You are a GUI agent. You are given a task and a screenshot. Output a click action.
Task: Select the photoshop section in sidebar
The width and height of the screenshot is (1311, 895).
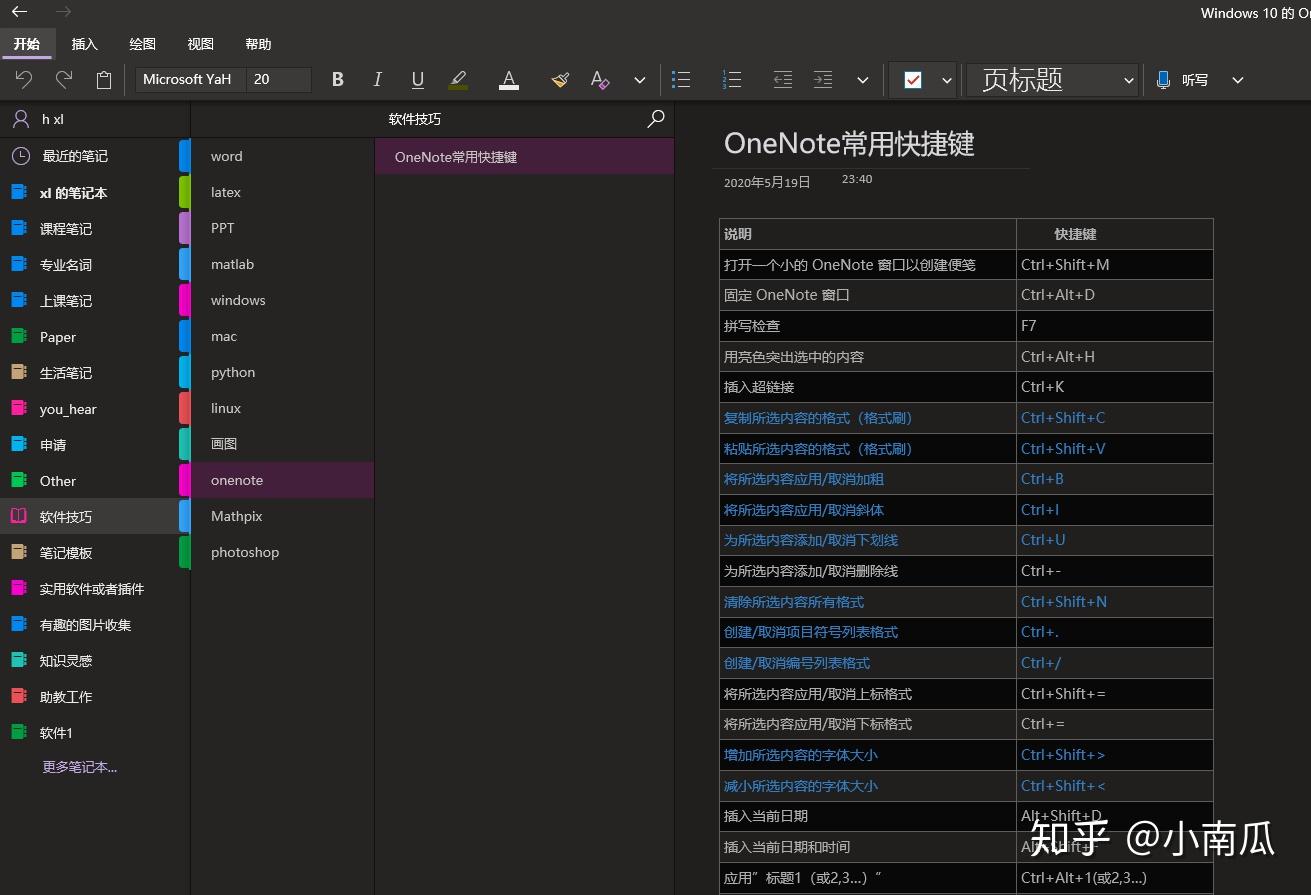245,552
